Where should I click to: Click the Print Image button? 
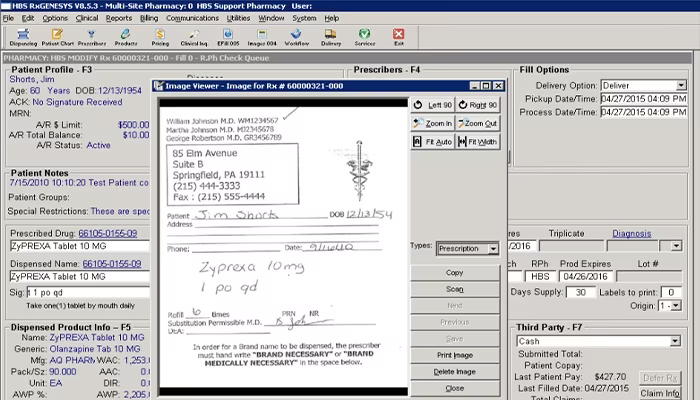(x=454, y=355)
